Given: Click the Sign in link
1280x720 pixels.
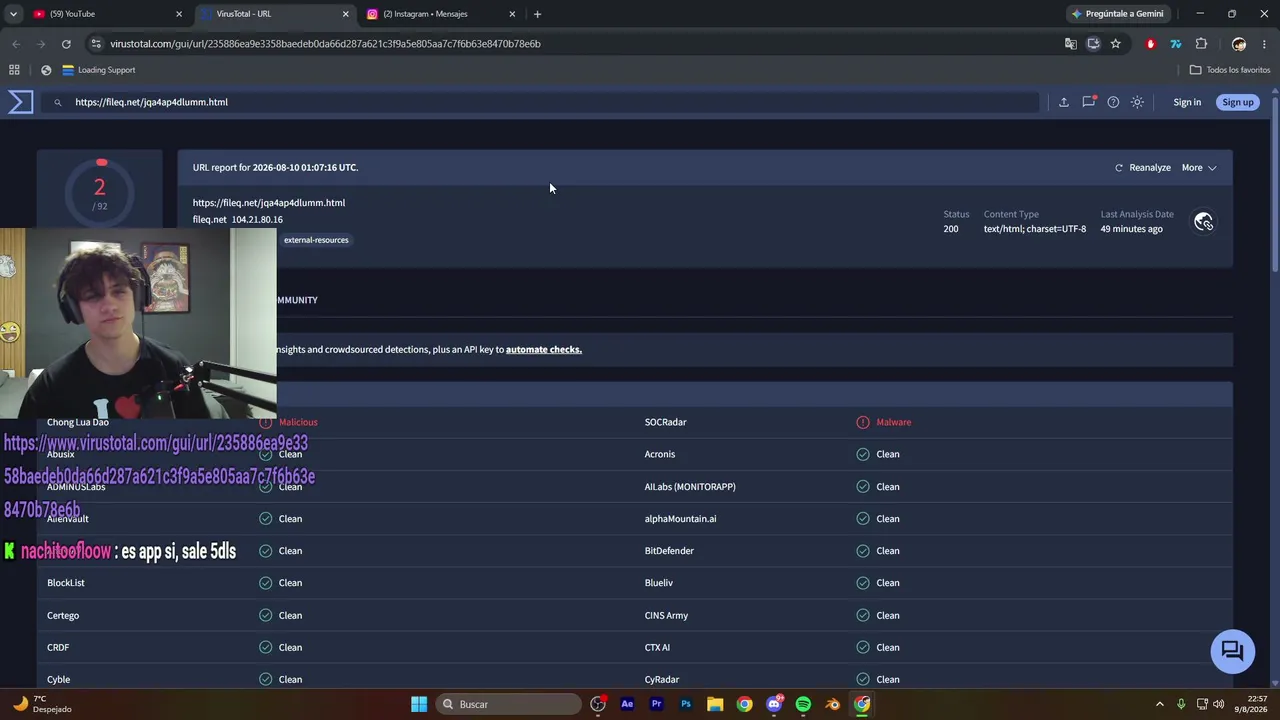Looking at the screenshot, I should tap(1187, 102).
